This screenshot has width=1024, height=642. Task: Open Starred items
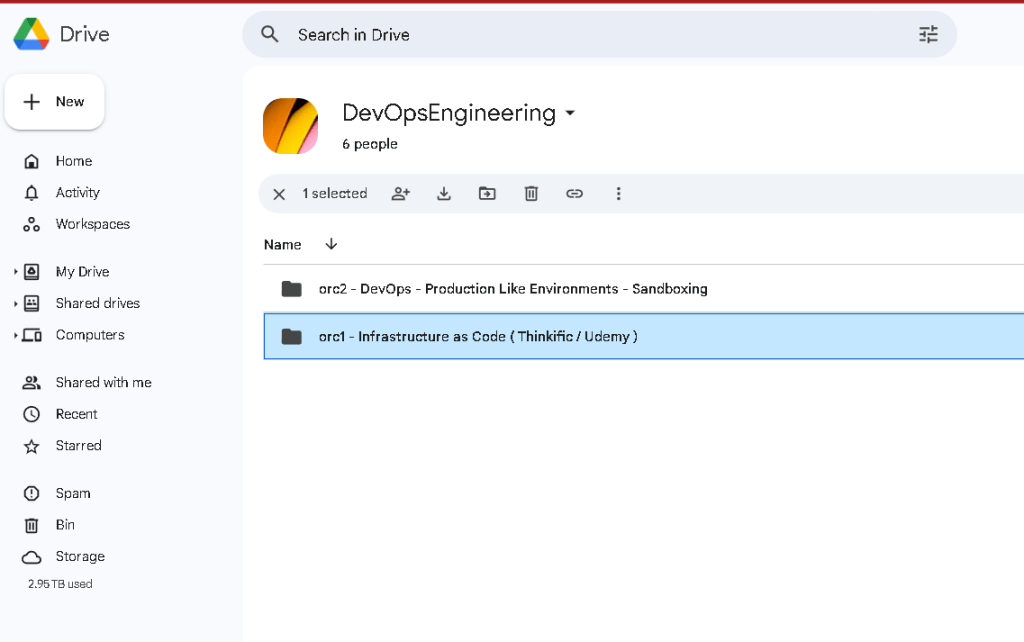[78, 445]
